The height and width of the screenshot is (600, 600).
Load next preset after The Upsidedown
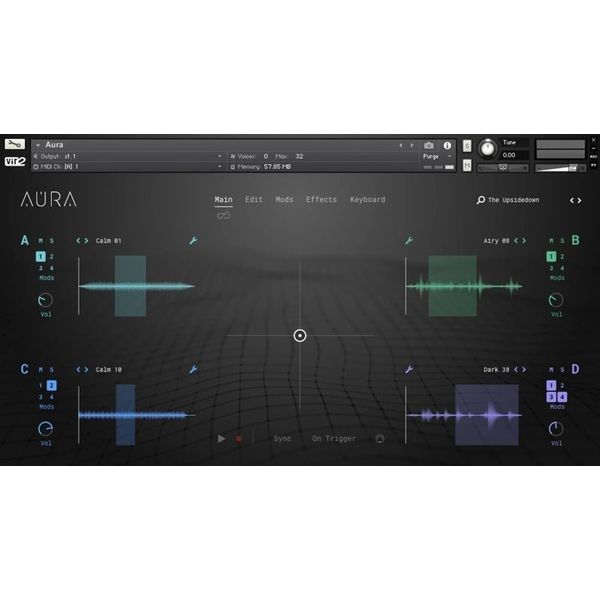579,201
